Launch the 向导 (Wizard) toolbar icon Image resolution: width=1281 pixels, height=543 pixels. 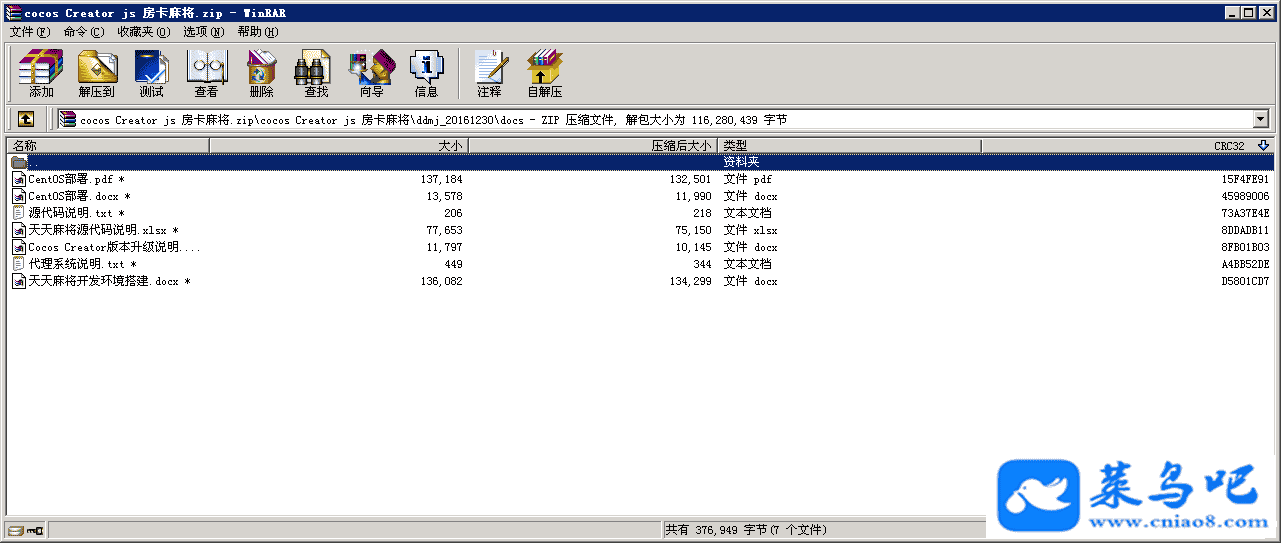coord(371,73)
